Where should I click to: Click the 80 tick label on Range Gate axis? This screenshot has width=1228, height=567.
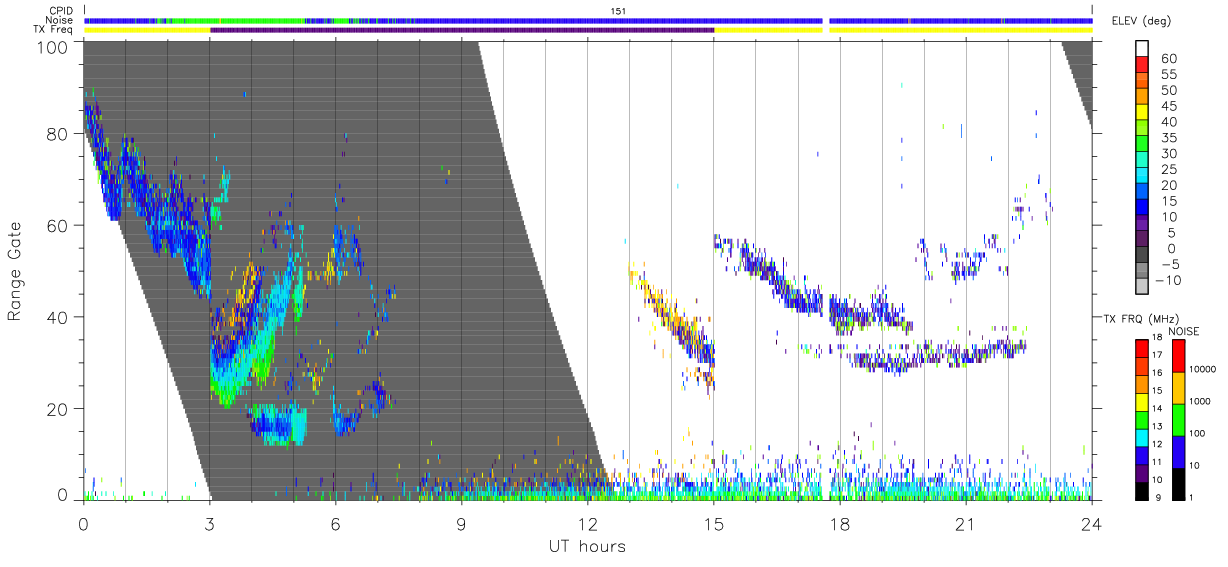pyautogui.click(x=59, y=134)
